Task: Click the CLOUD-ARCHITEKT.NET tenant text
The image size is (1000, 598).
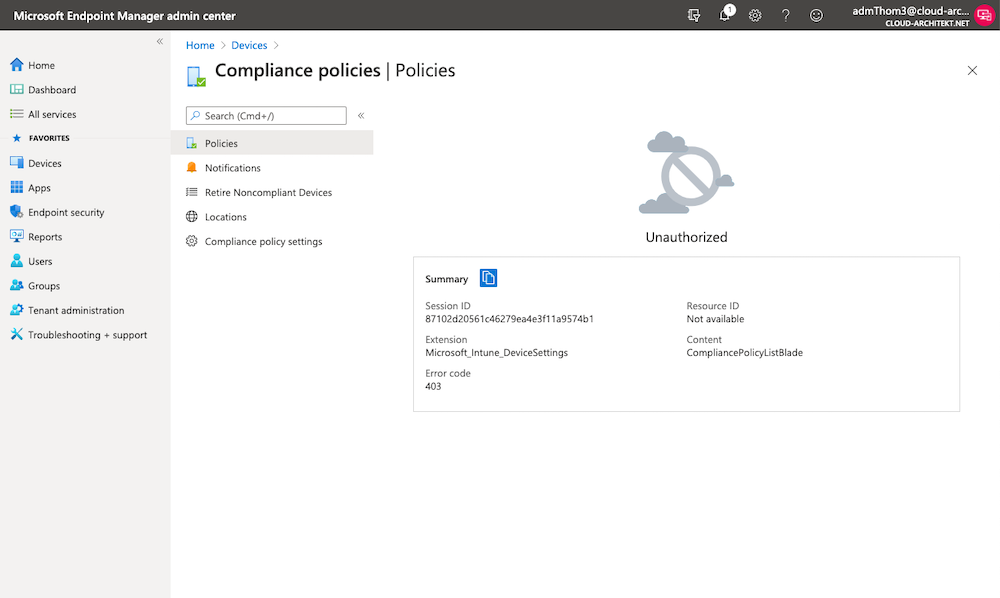Action: point(927,24)
